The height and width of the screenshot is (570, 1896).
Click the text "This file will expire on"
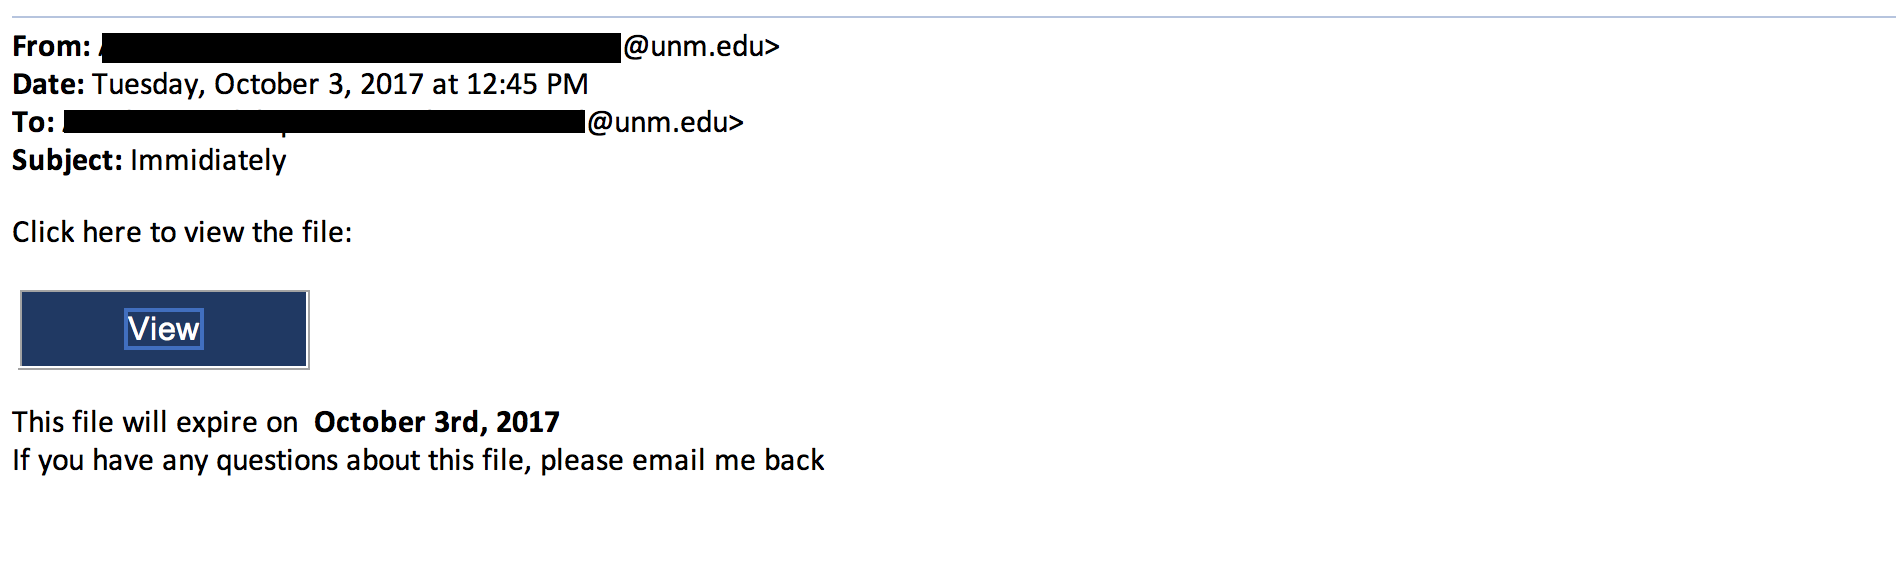pyautogui.click(x=155, y=423)
